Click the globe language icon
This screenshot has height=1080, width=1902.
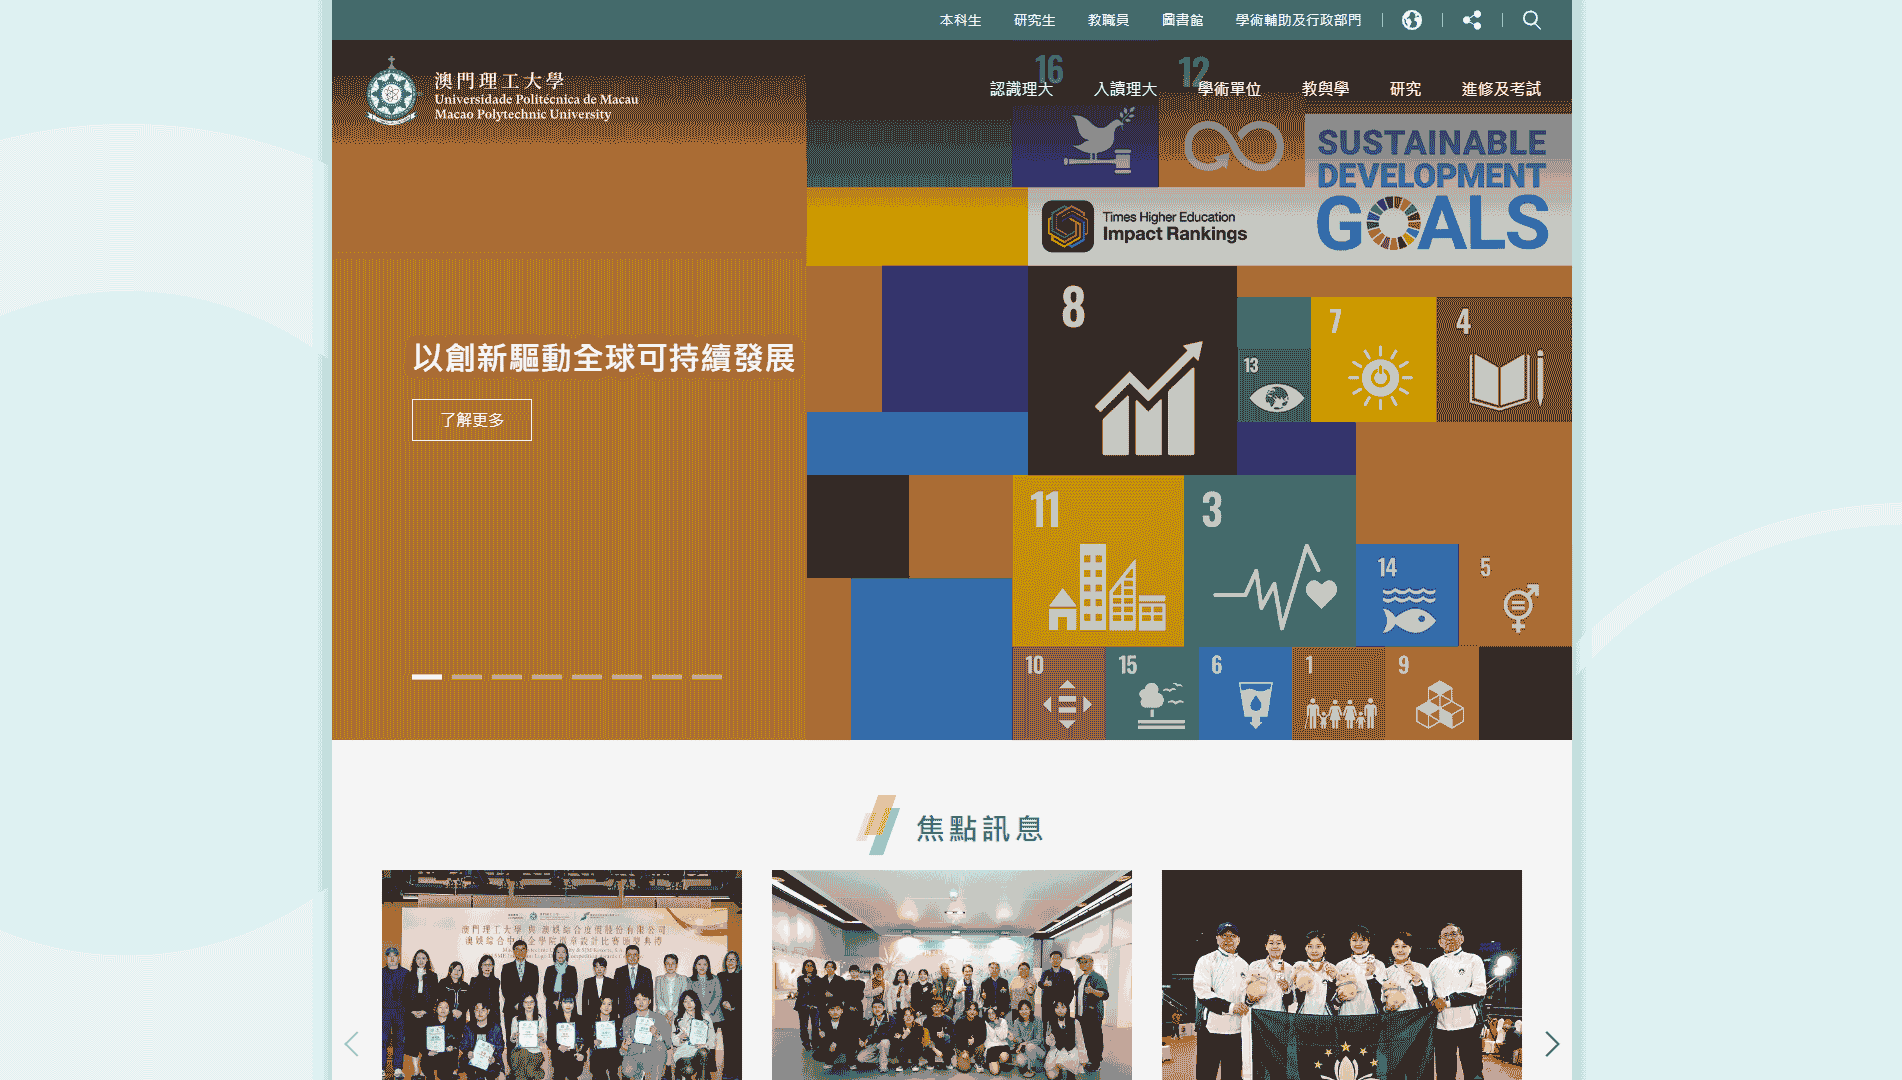pyautogui.click(x=1411, y=20)
